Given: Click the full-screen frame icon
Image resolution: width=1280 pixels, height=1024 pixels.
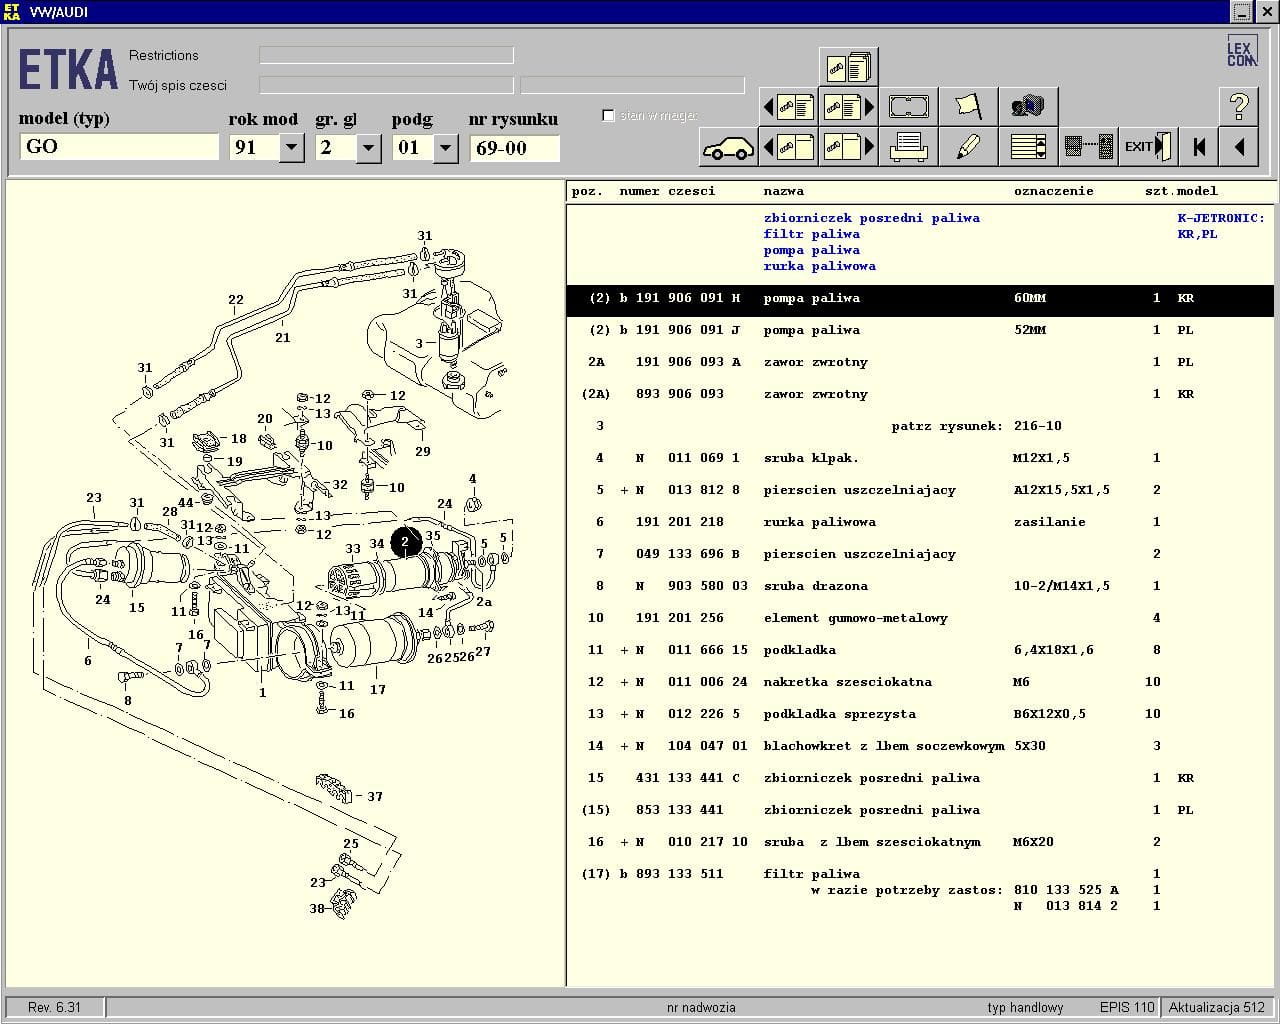Looking at the screenshot, I should click(908, 106).
